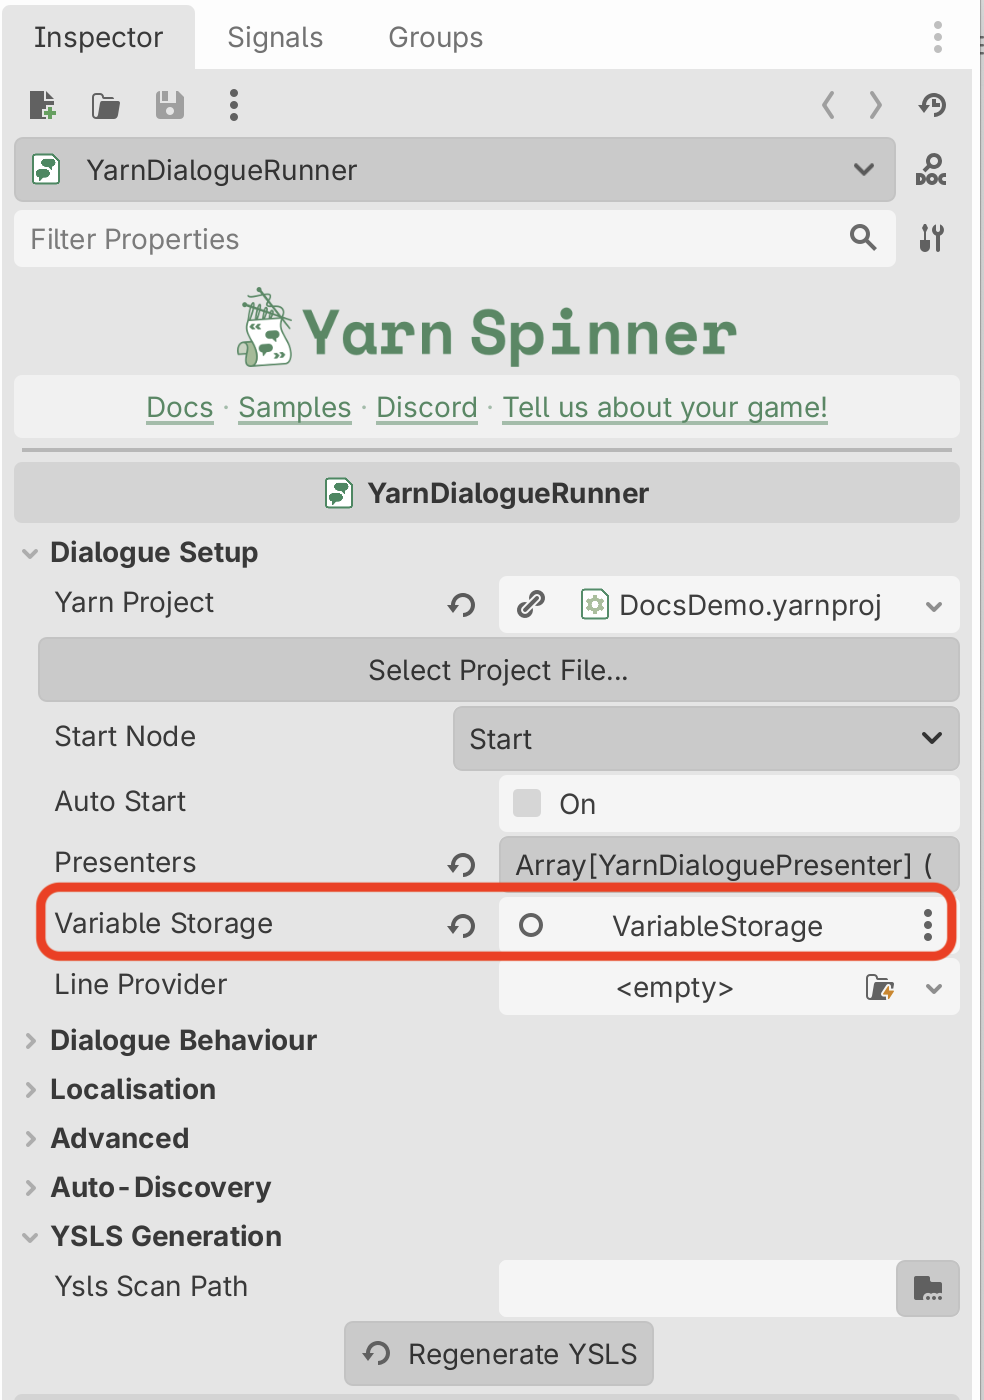Click the Yarn Spinner logo
Image resolution: width=984 pixels, height=1400 pixels.
487,328
